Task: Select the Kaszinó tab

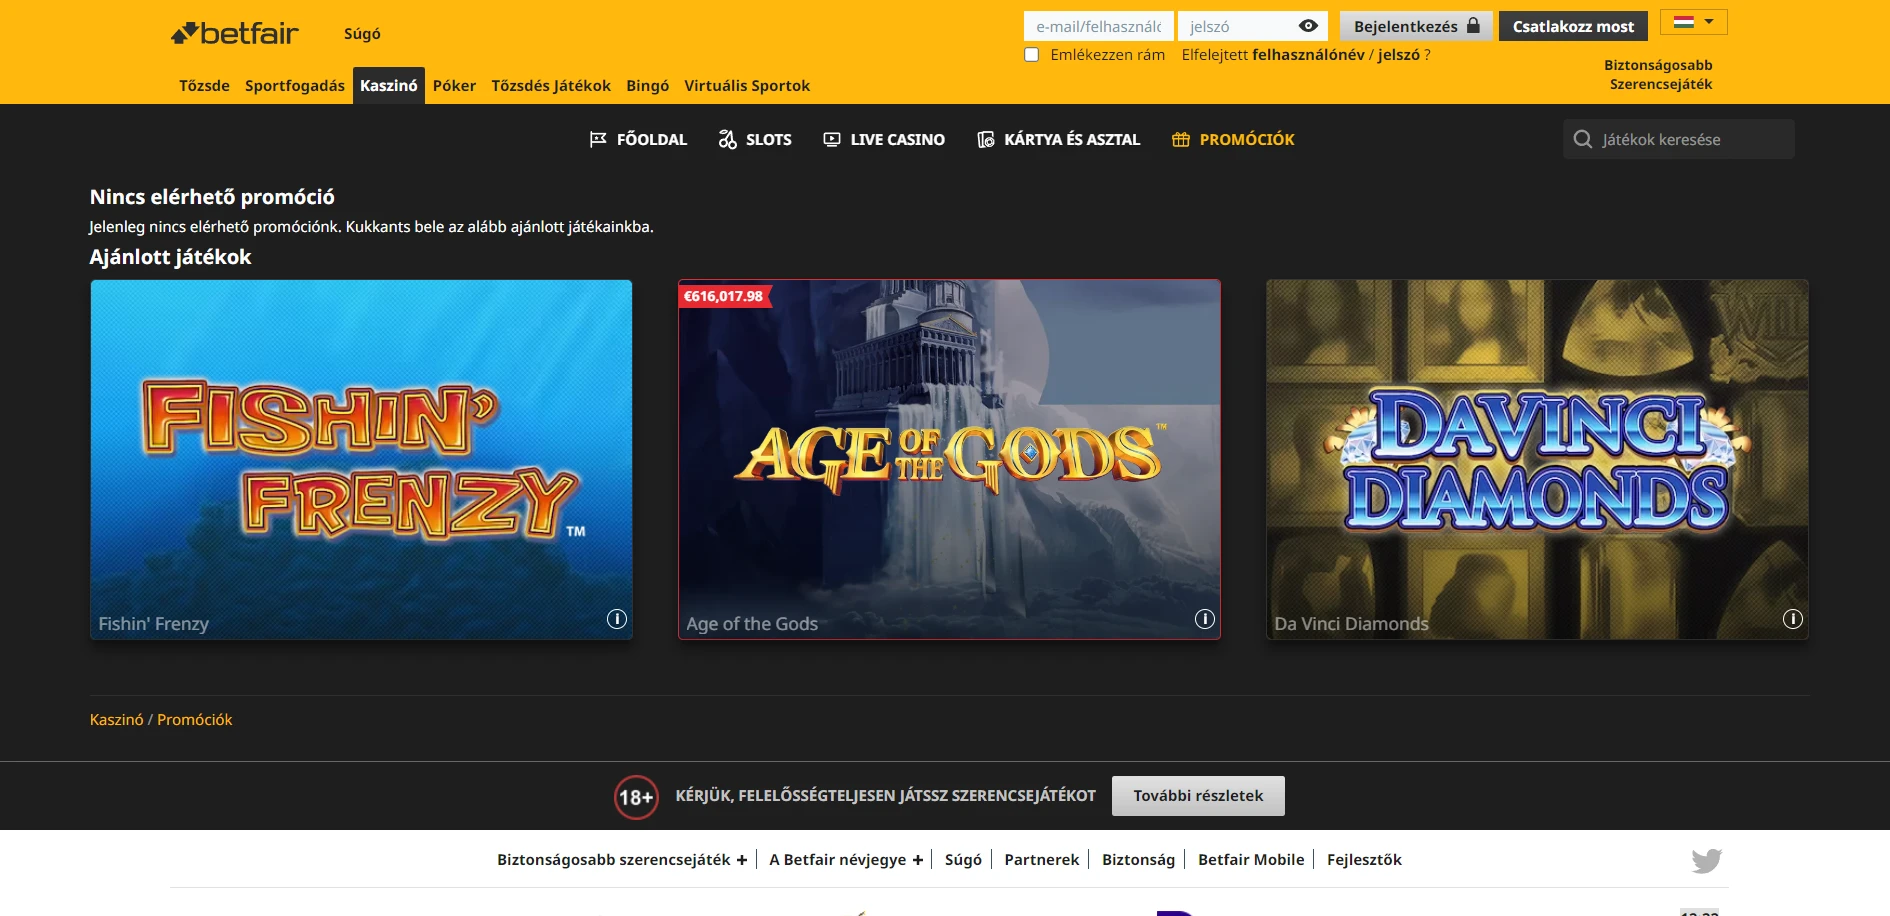Action: [389, 86]
